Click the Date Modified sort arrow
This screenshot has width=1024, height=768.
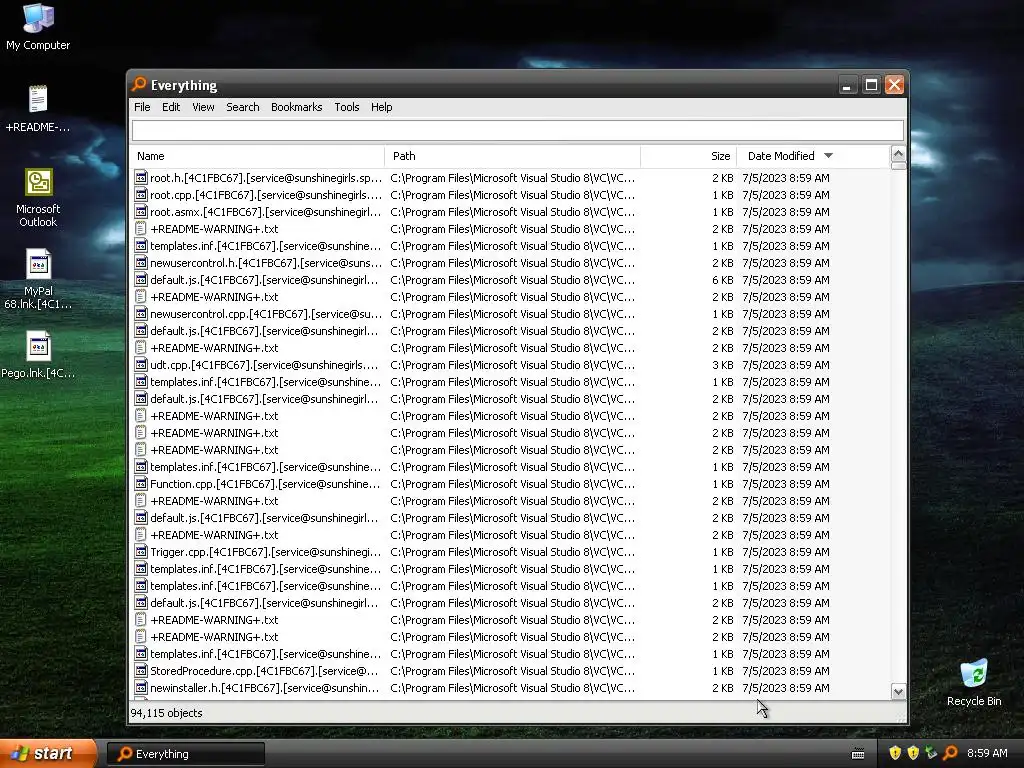(829, 156)
